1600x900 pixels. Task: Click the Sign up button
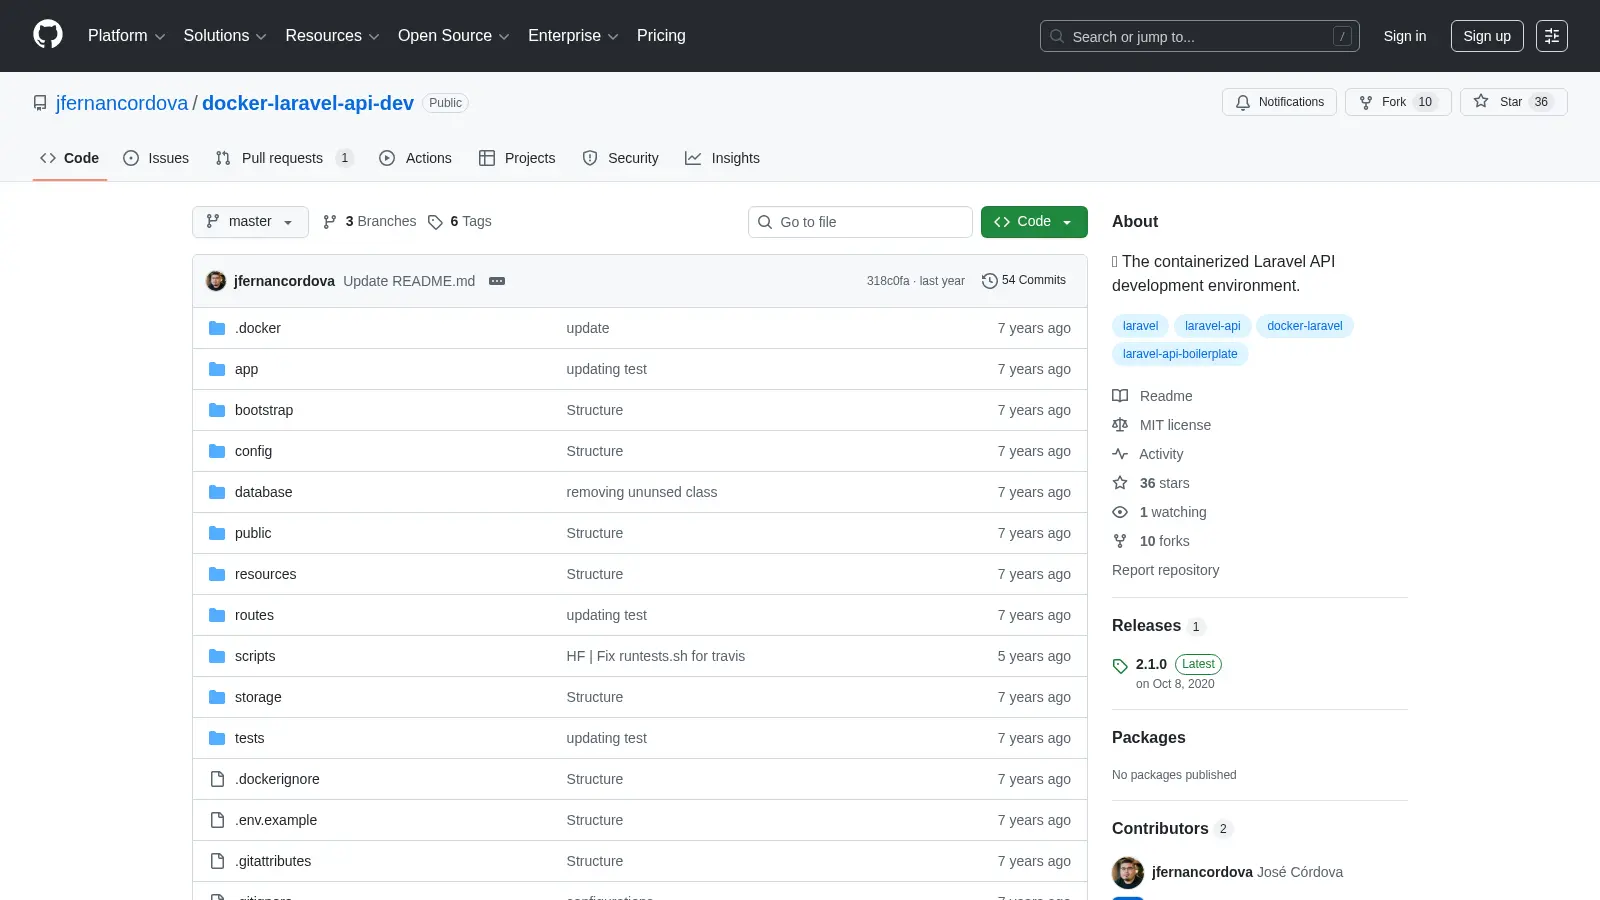click(1487, 36)
